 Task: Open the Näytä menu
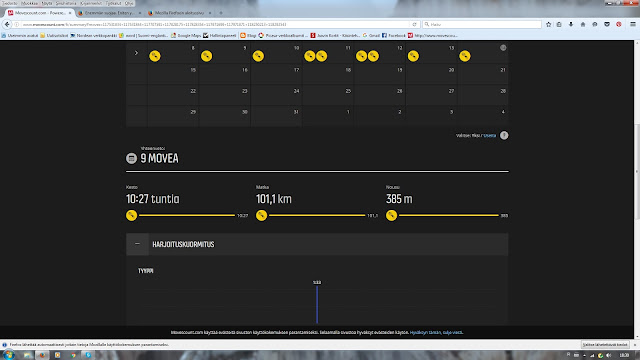click(x=47, y=3)
